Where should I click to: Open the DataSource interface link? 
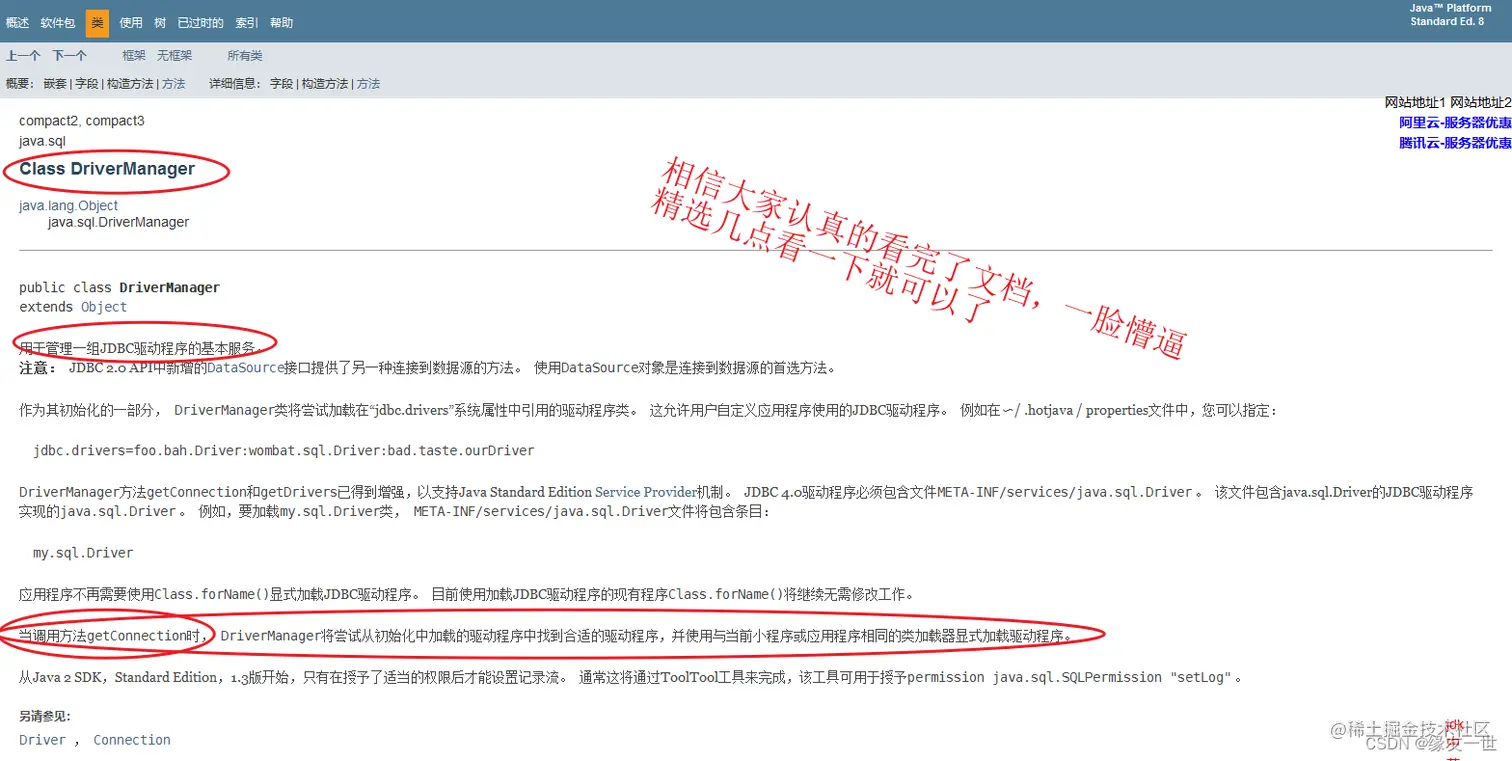click(245, 368)
